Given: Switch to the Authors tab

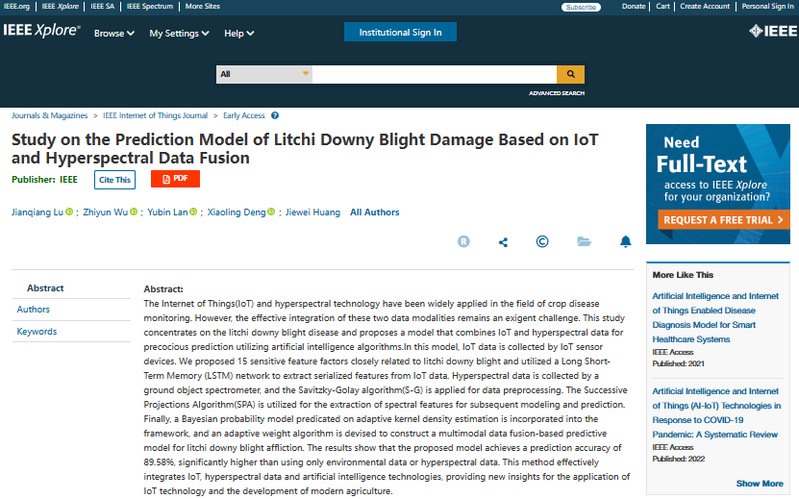Looking at the screenshot, I should click(33, 309).
